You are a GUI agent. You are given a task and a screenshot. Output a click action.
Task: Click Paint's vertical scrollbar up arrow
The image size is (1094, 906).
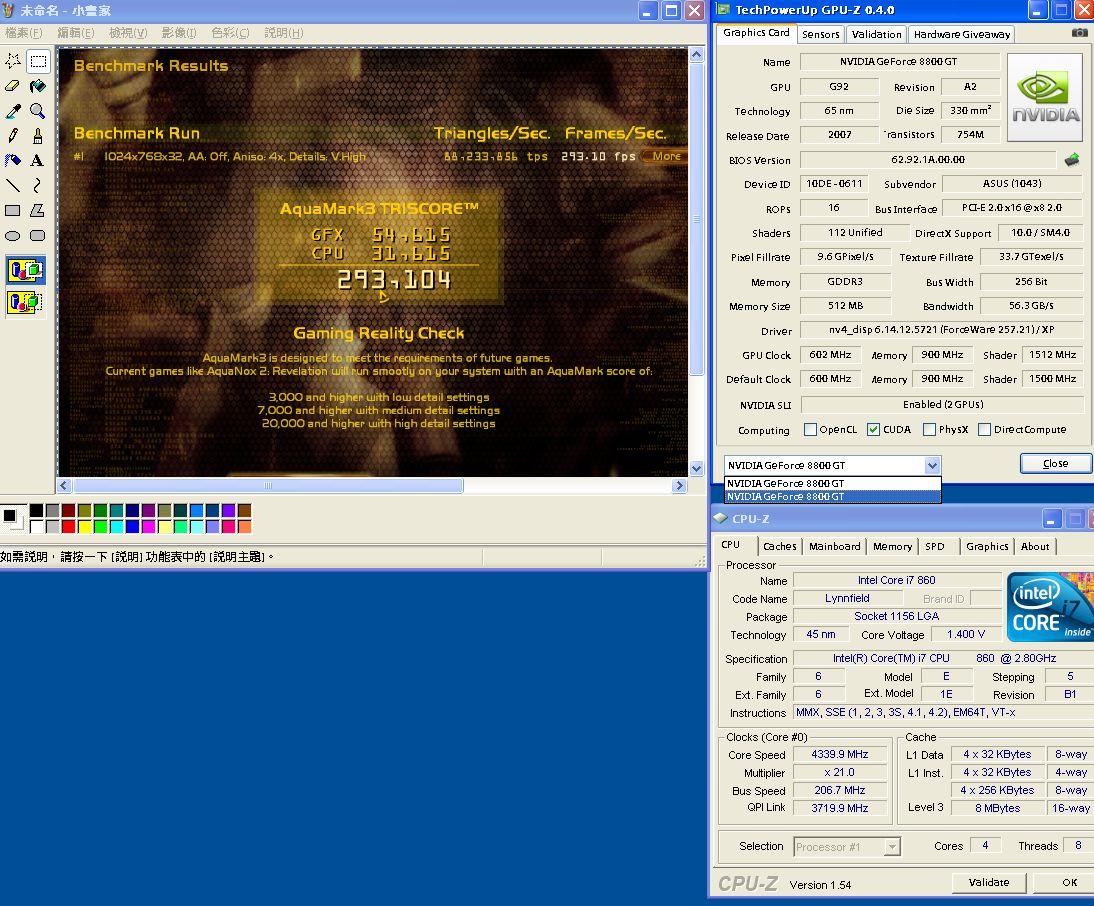click(x=696, y=54)
